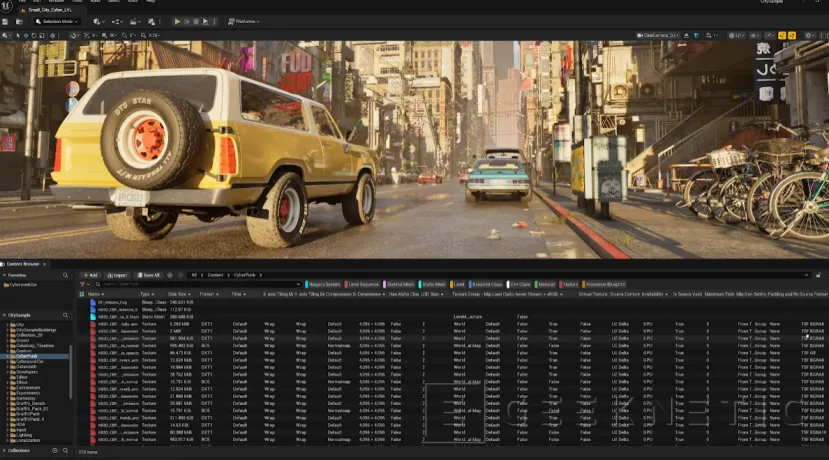Select the Scale gizmo tool
The width and height of the screenshot is (829, 460).
coord(42,35)
